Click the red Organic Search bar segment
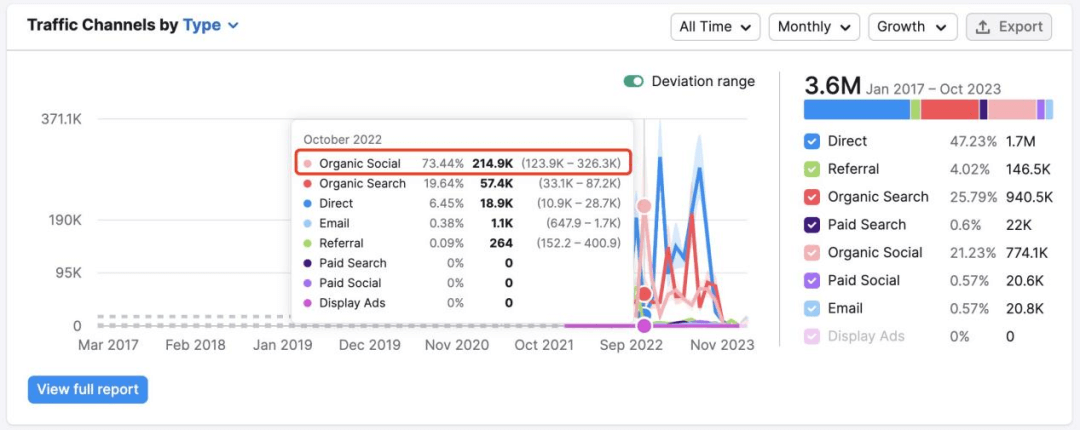 (950, 110)
